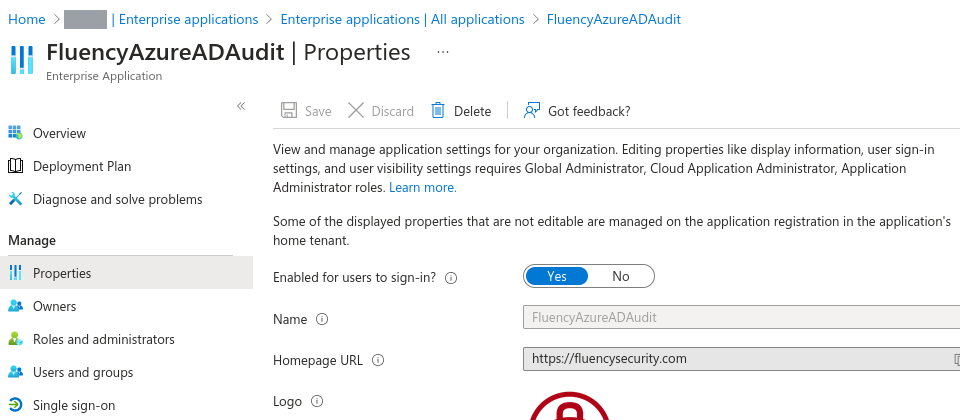Click FluencyAzureADAudit breadcrumb link
This screenshot has height=420, width=960.
pos(613,19)
